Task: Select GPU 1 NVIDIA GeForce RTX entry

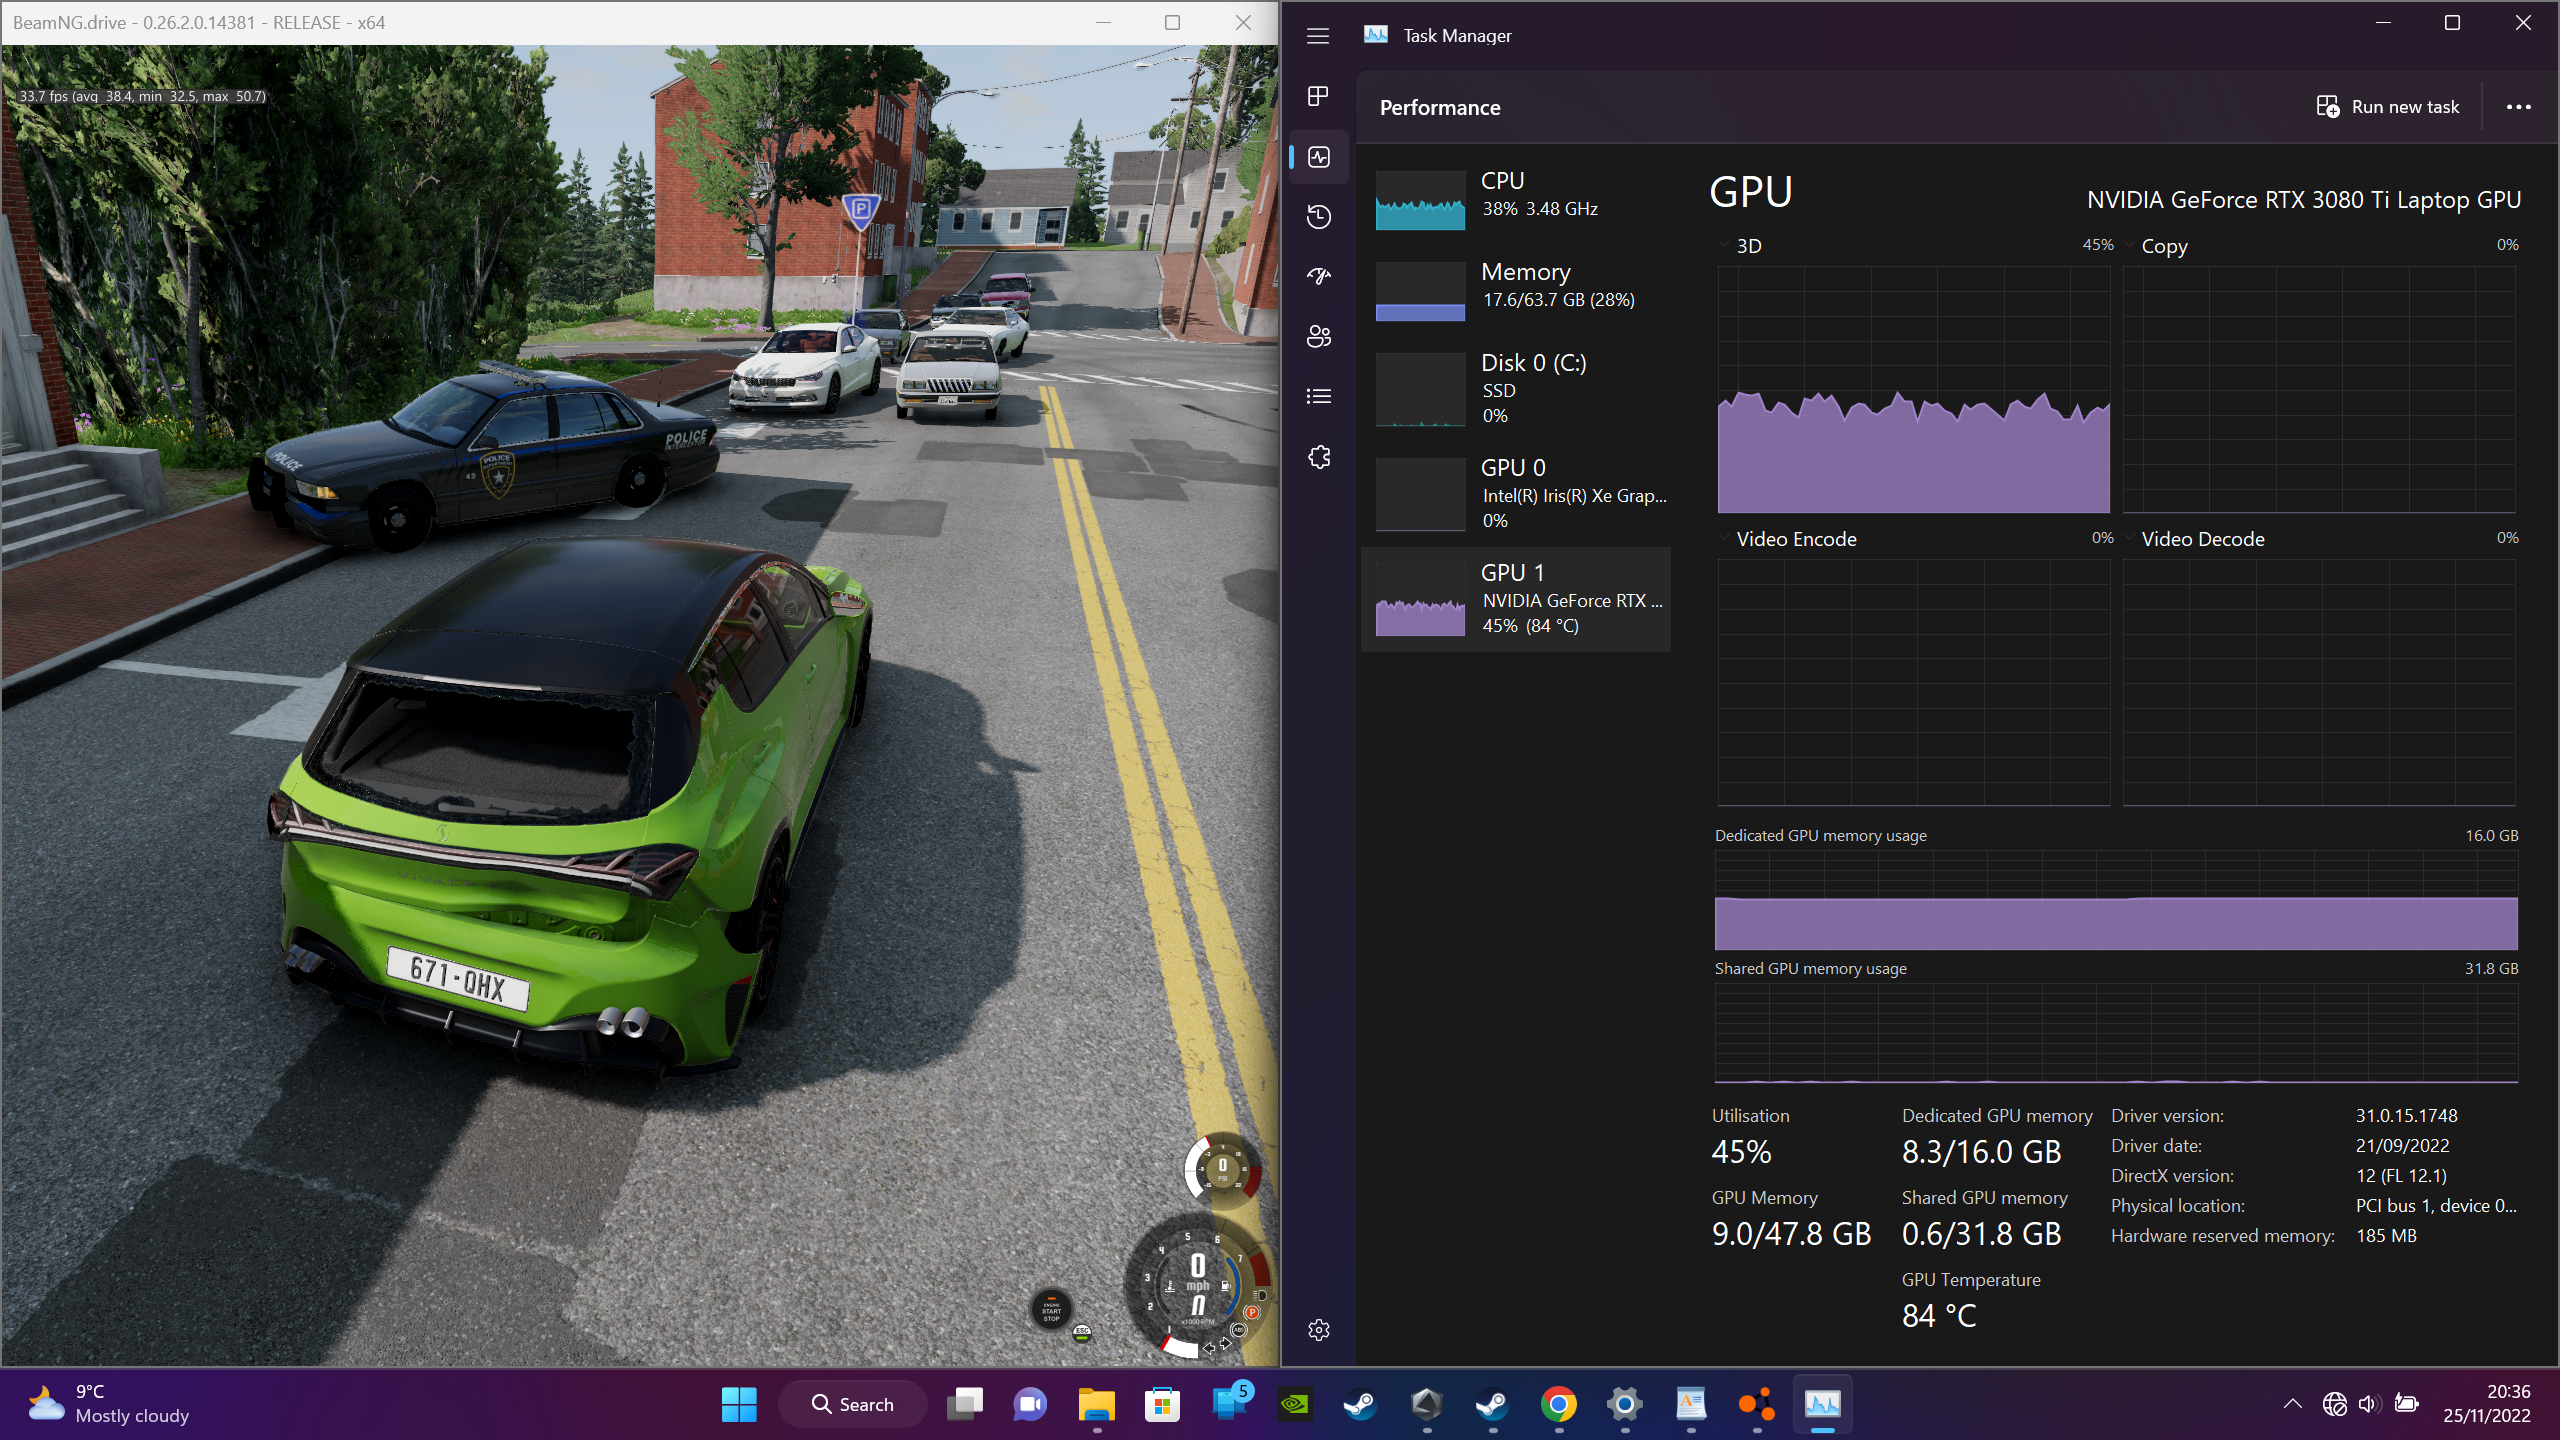Action: [x=1516, y=599]
